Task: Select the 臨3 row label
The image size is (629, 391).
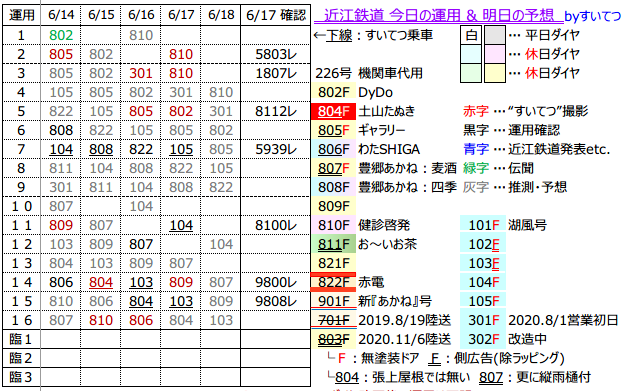Action: [x=22, y=377]
